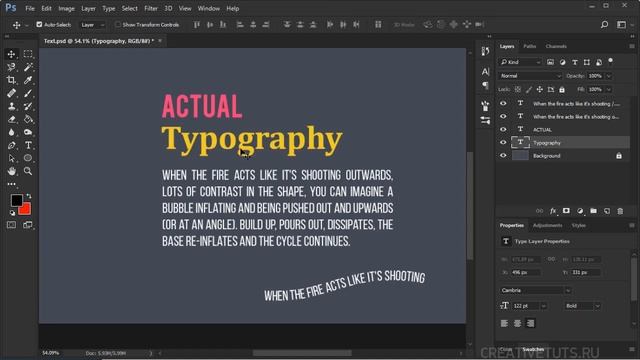Open the search icon in options bar
The image size is (640, 360).
point(604,24)
